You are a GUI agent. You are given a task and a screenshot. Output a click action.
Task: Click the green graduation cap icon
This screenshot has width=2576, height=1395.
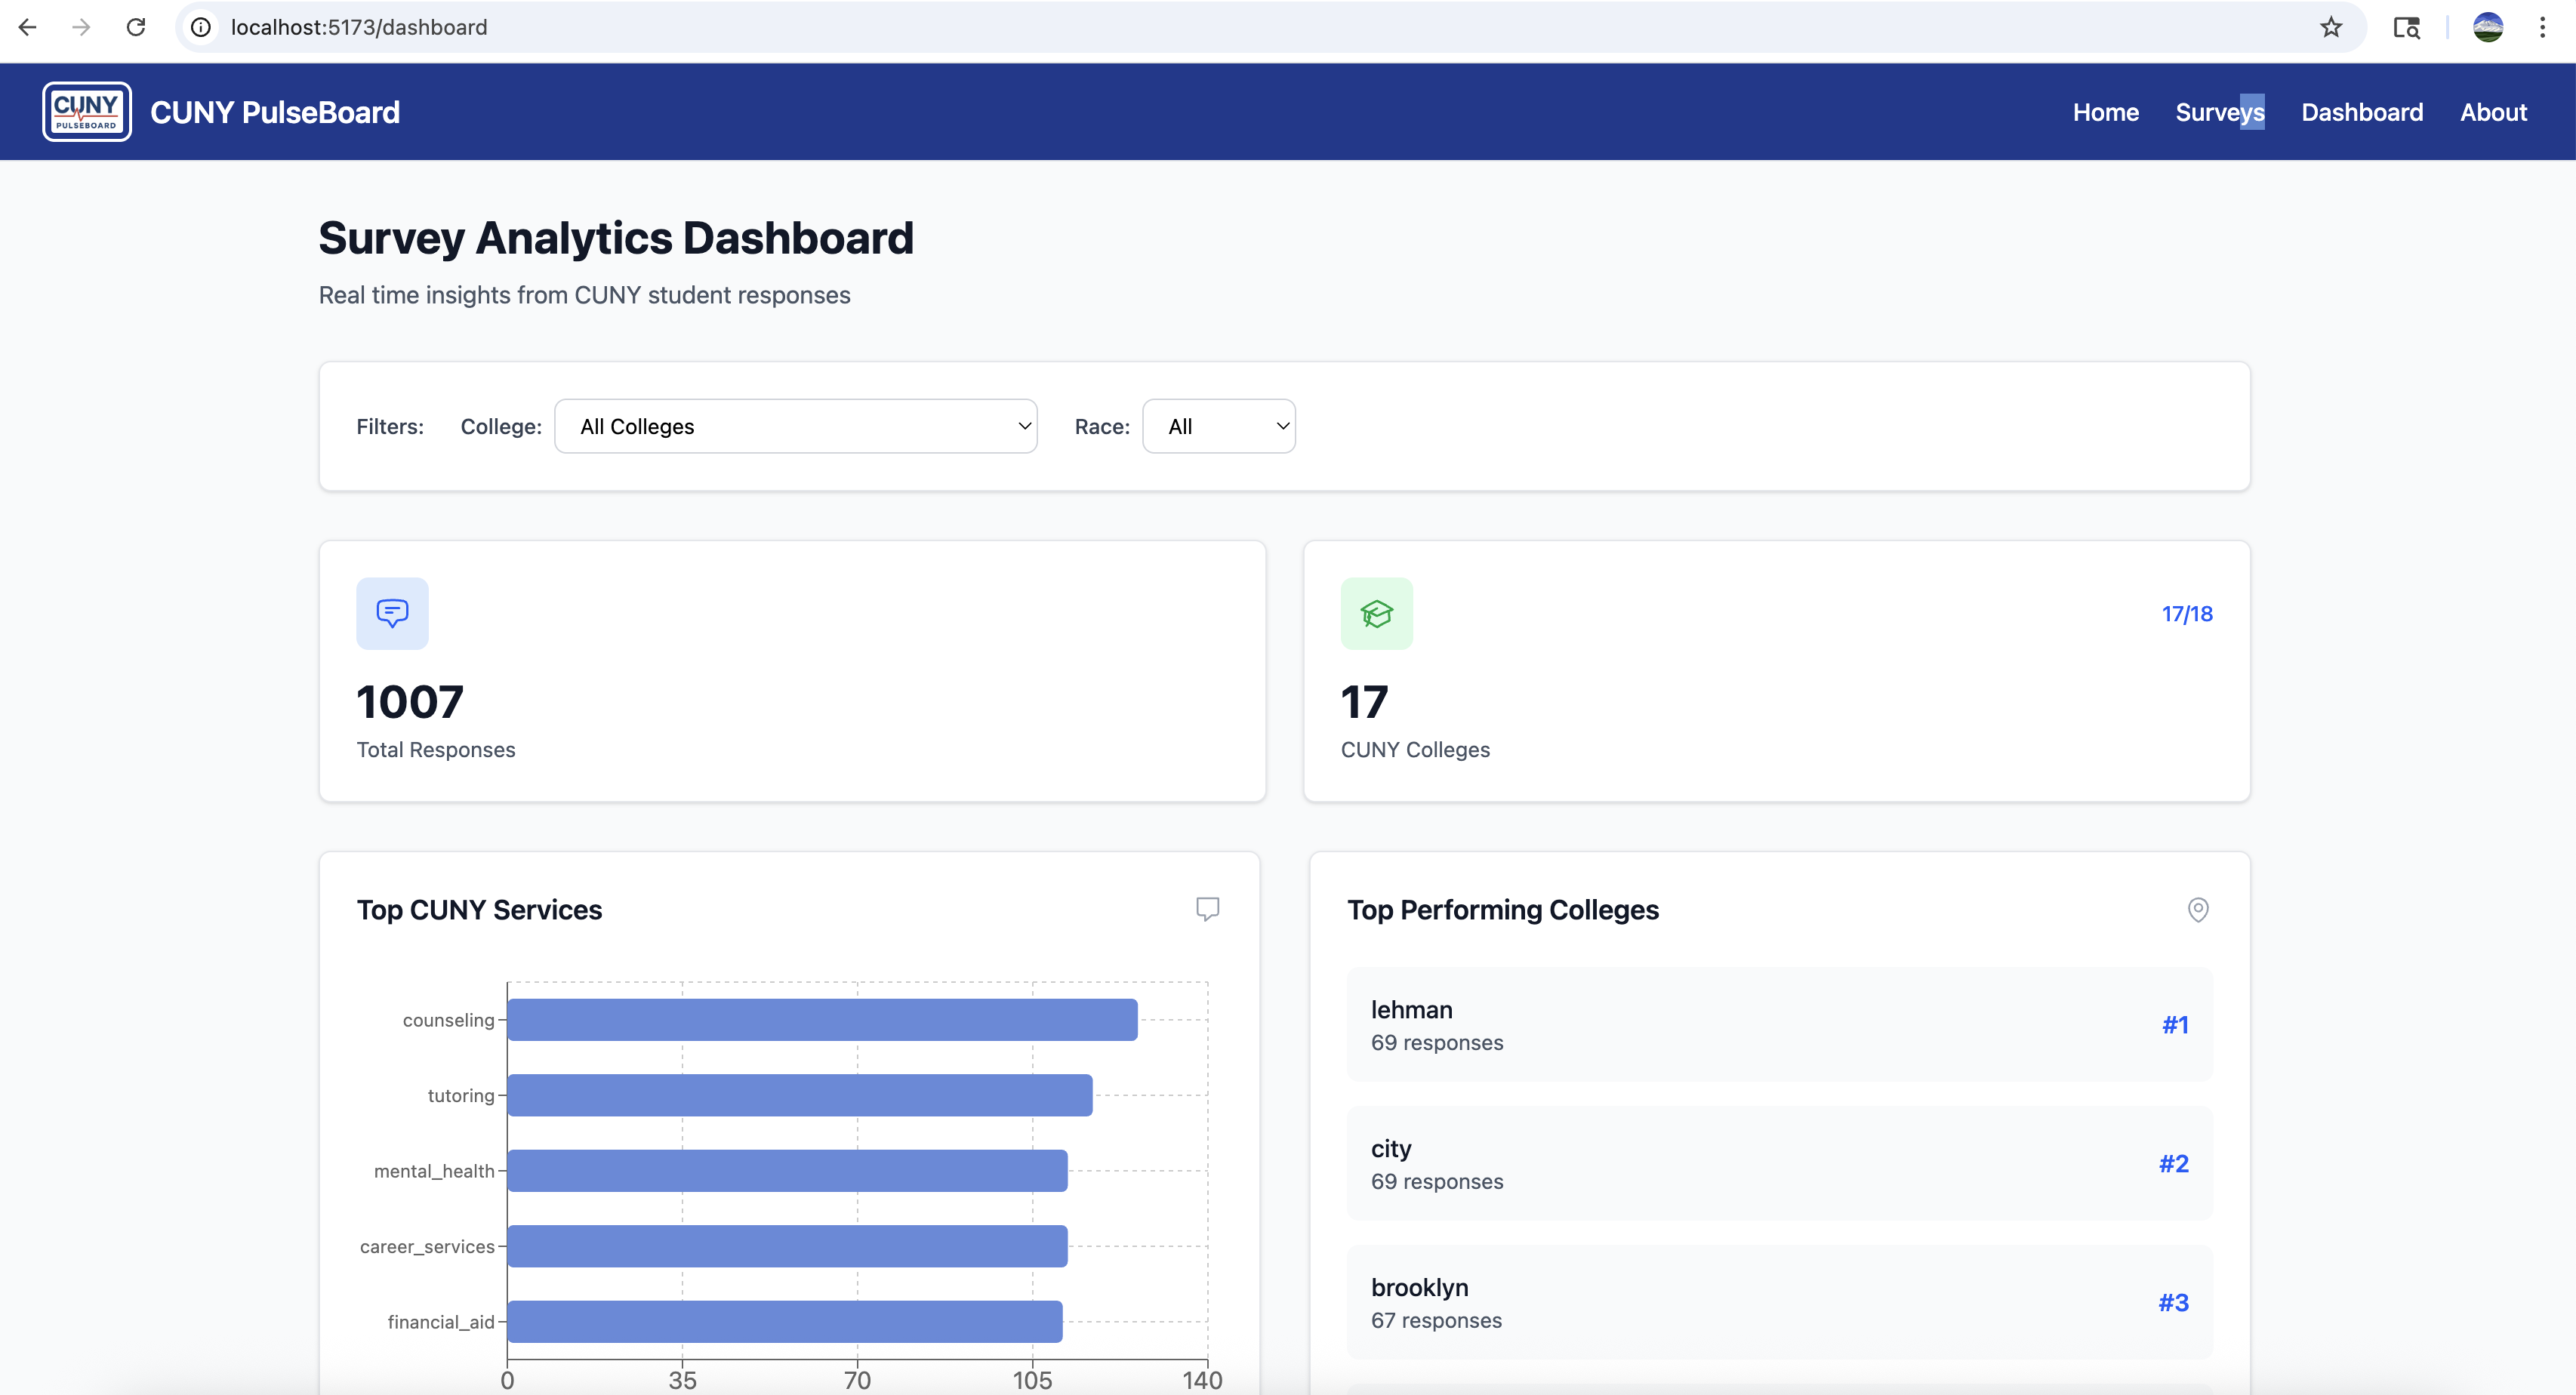1376,613
